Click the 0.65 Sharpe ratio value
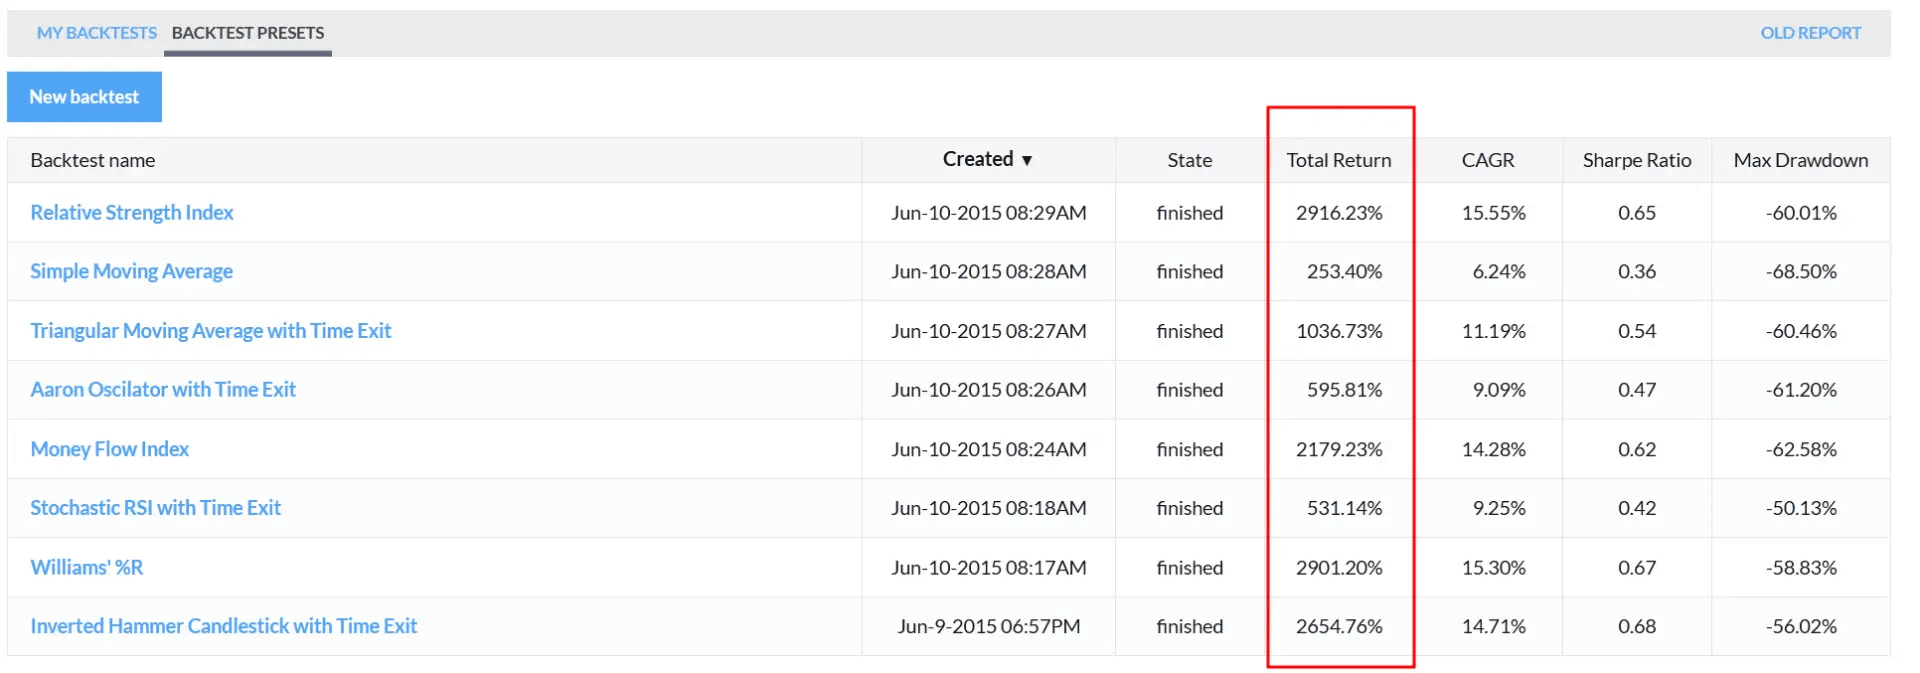1920x673 pixels. [x=1637, y=213]
